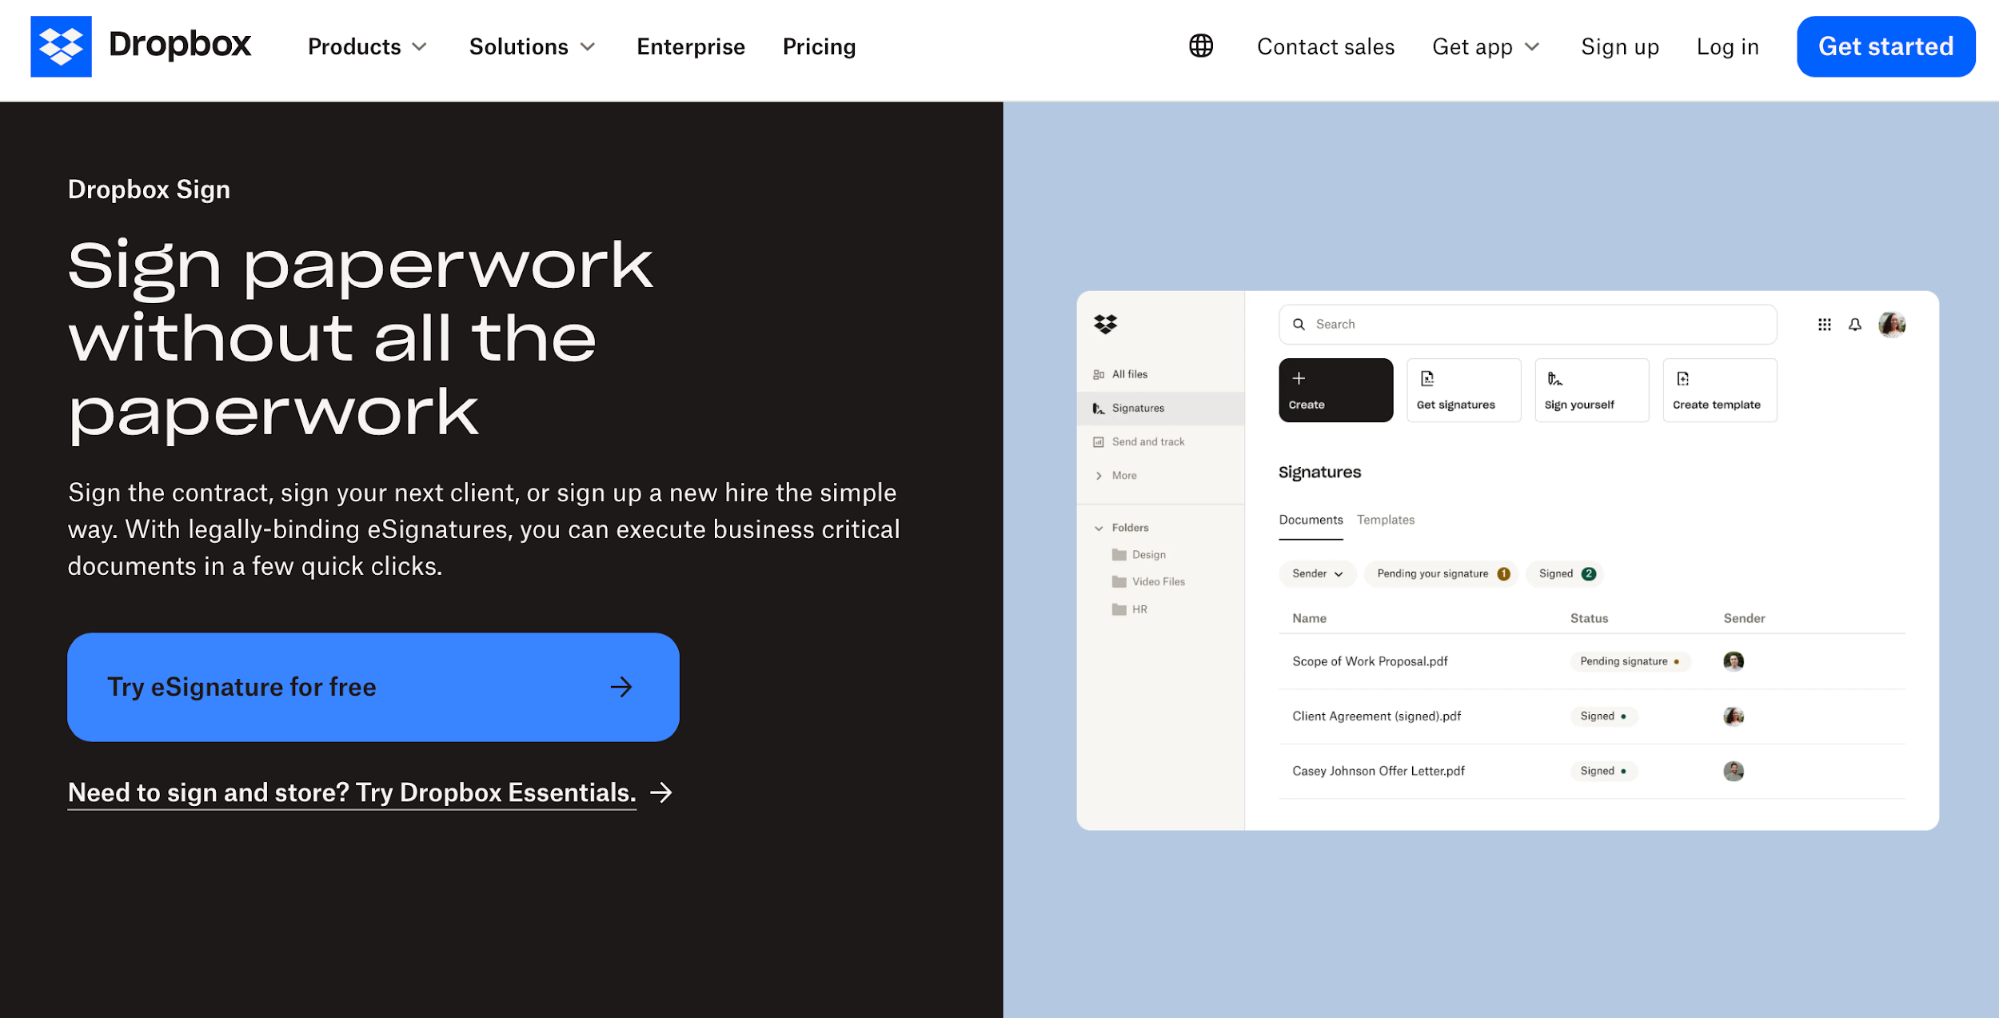Click the notifications bell icon
The image size is (1999, 1018).
tap(1855, 324)
